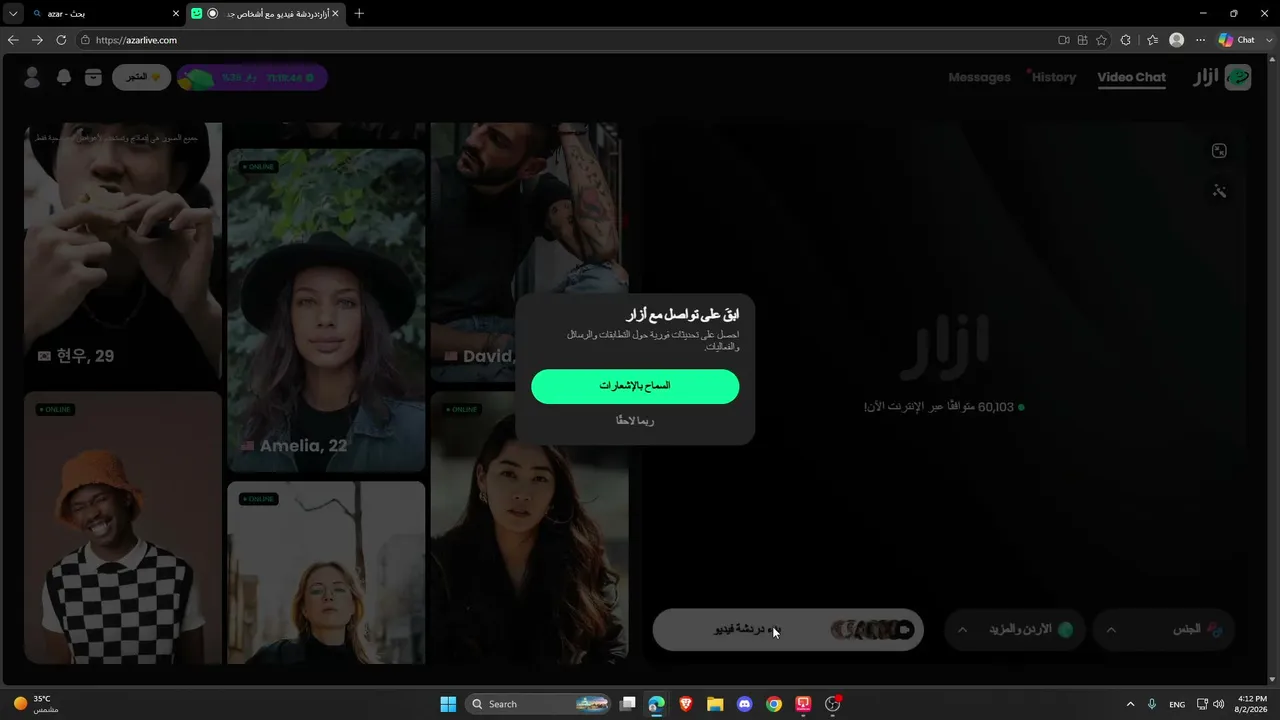1280x720 pixels.
Task: Open Task View from the taskbar
Action: (x=628, y=704)
